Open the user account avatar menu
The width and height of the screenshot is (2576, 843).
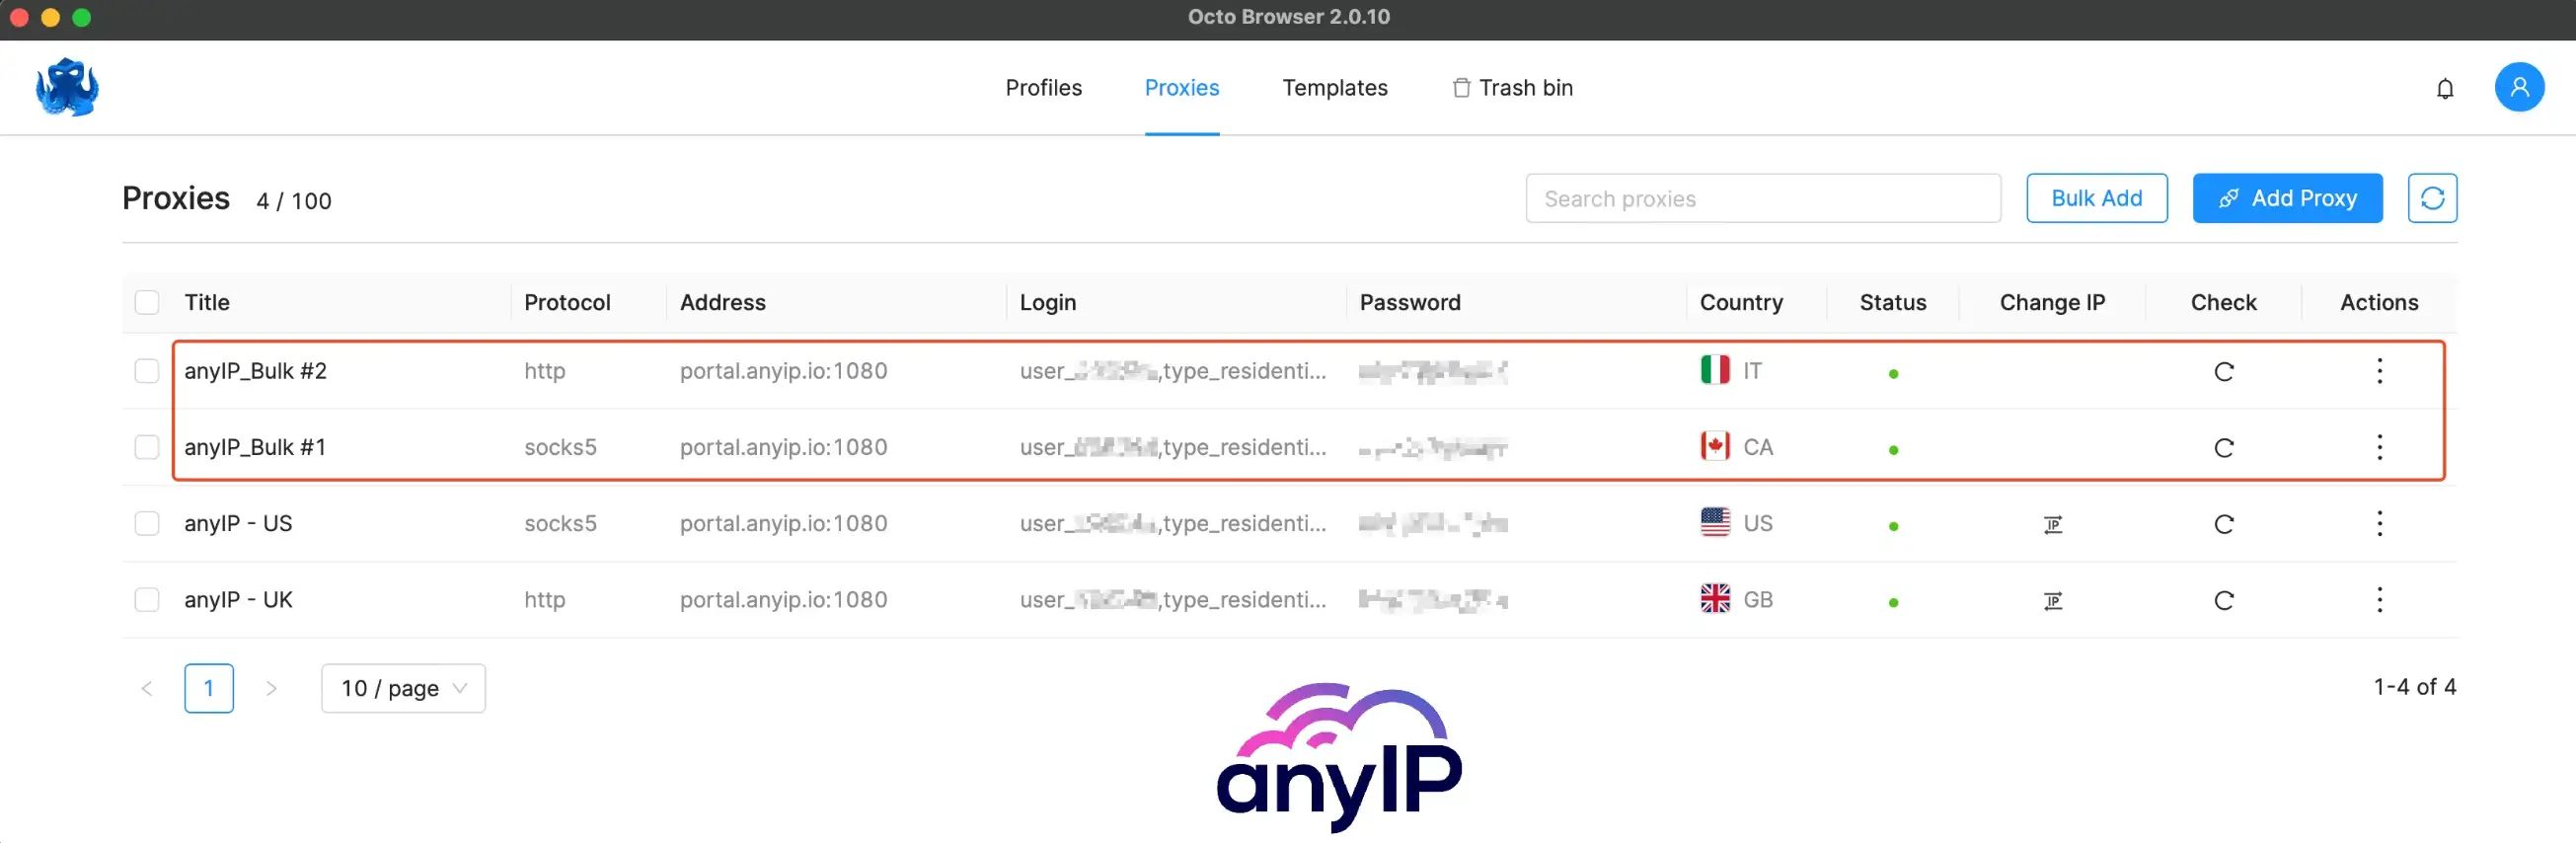2518,88
